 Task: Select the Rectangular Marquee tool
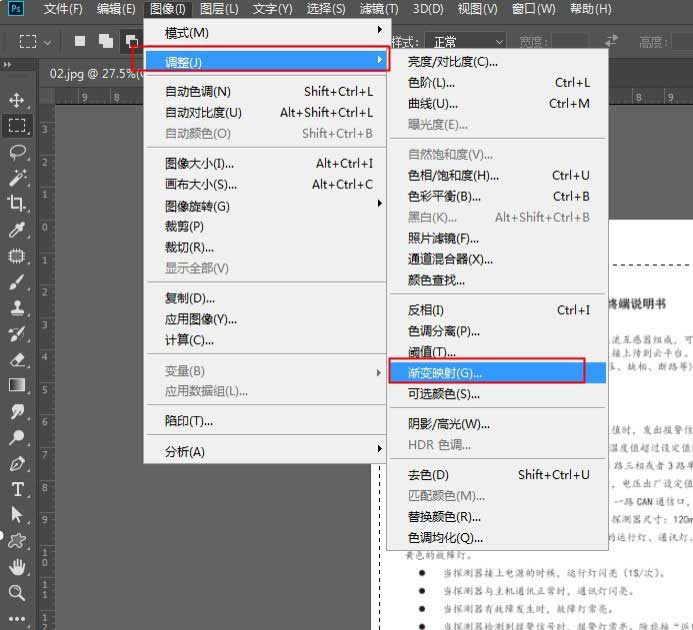[17, 126]
